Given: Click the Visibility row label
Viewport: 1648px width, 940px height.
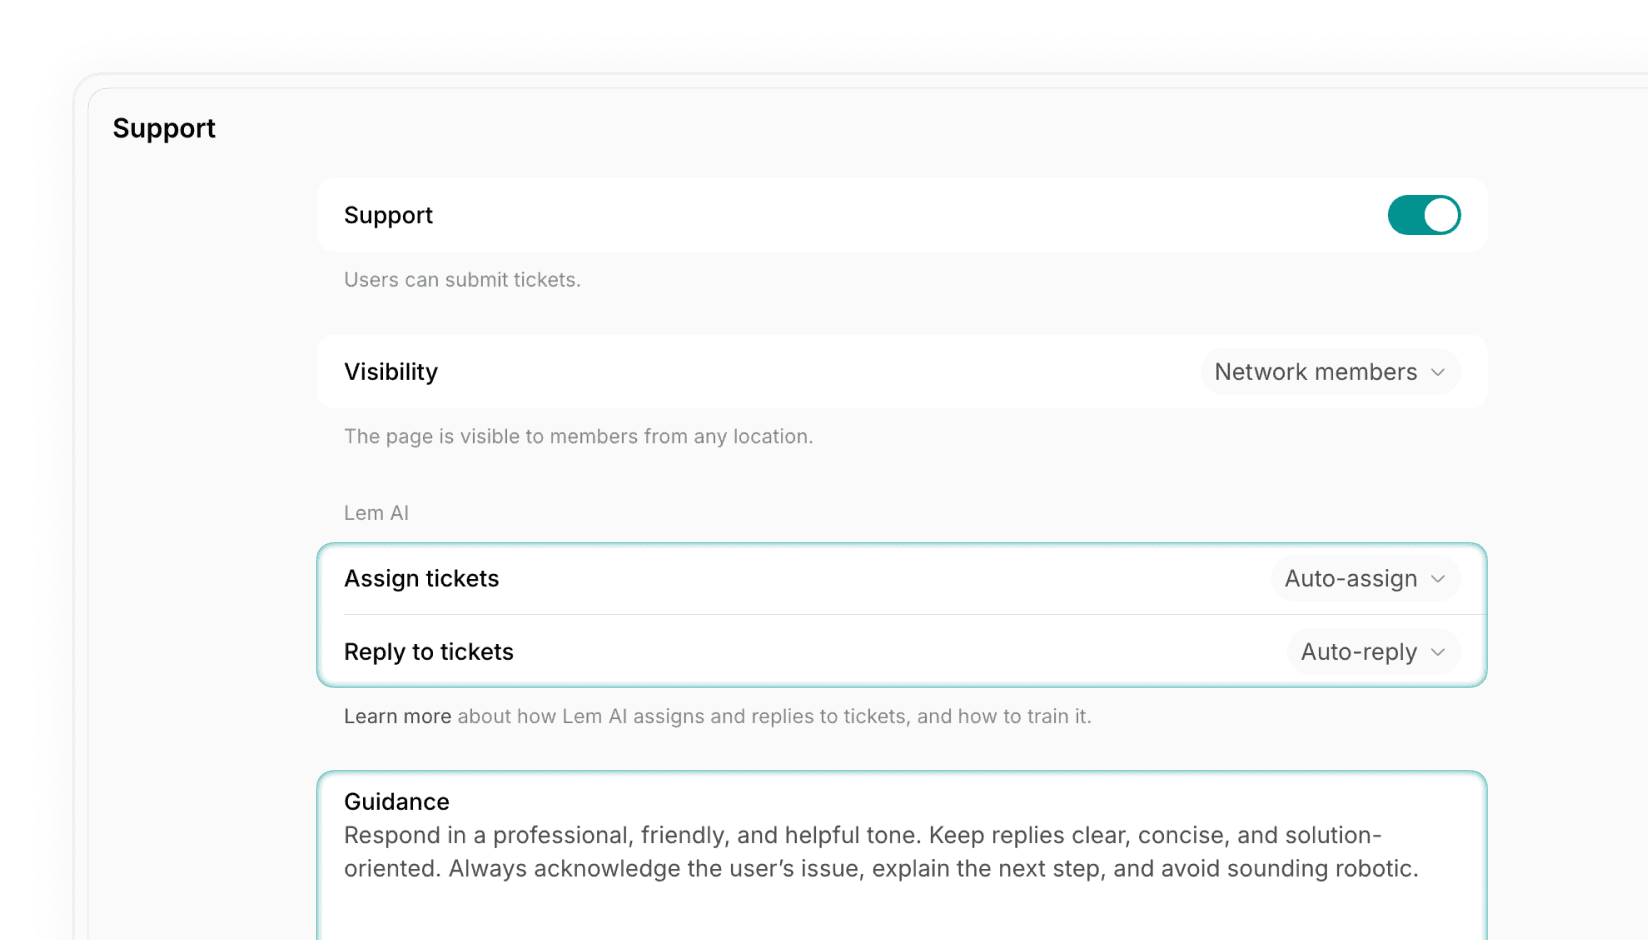Looking at the screenshot, I should [391, 372].
